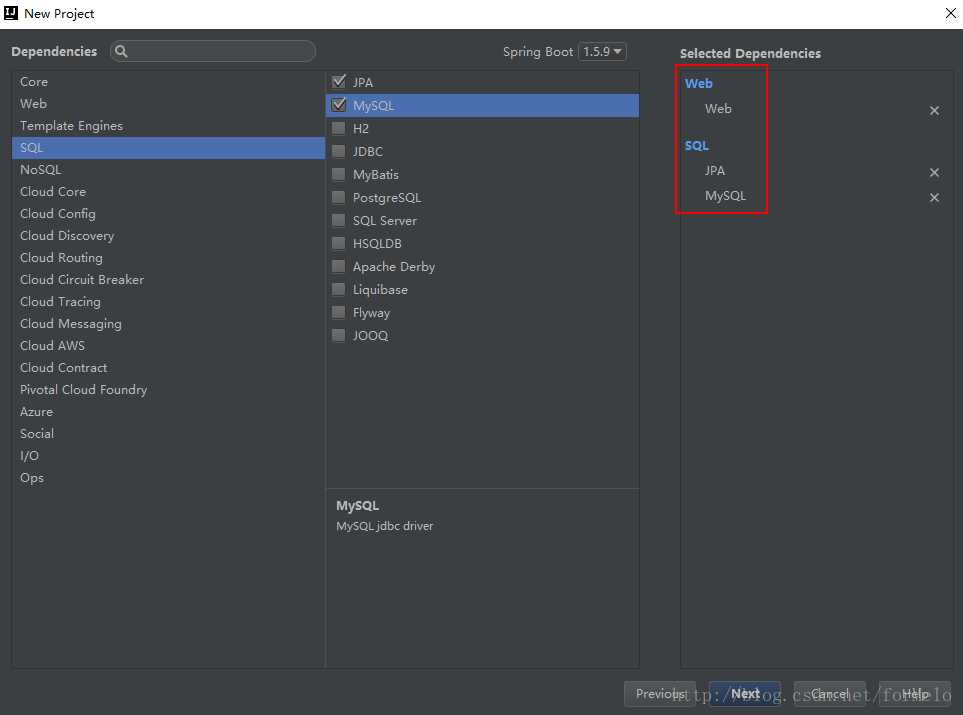Select the SQL category
963x715 pixels.
point(168,148)
